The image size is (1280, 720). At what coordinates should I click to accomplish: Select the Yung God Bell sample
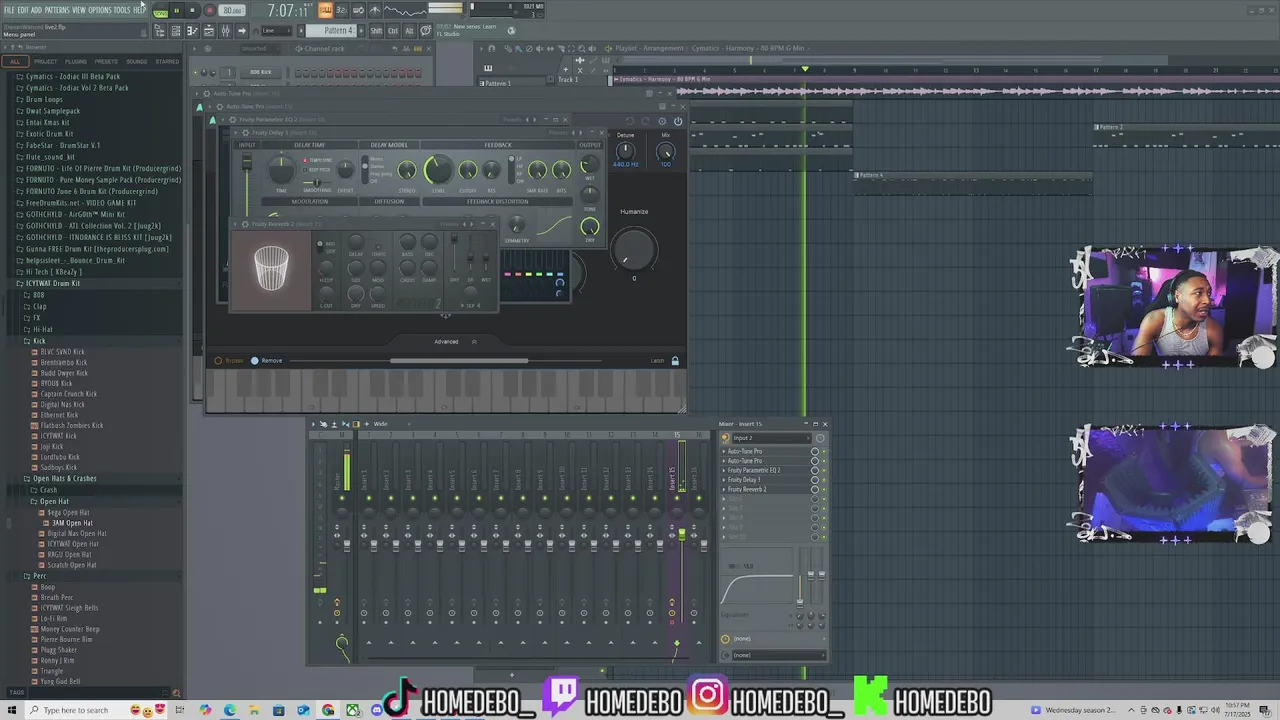(60, 682)
